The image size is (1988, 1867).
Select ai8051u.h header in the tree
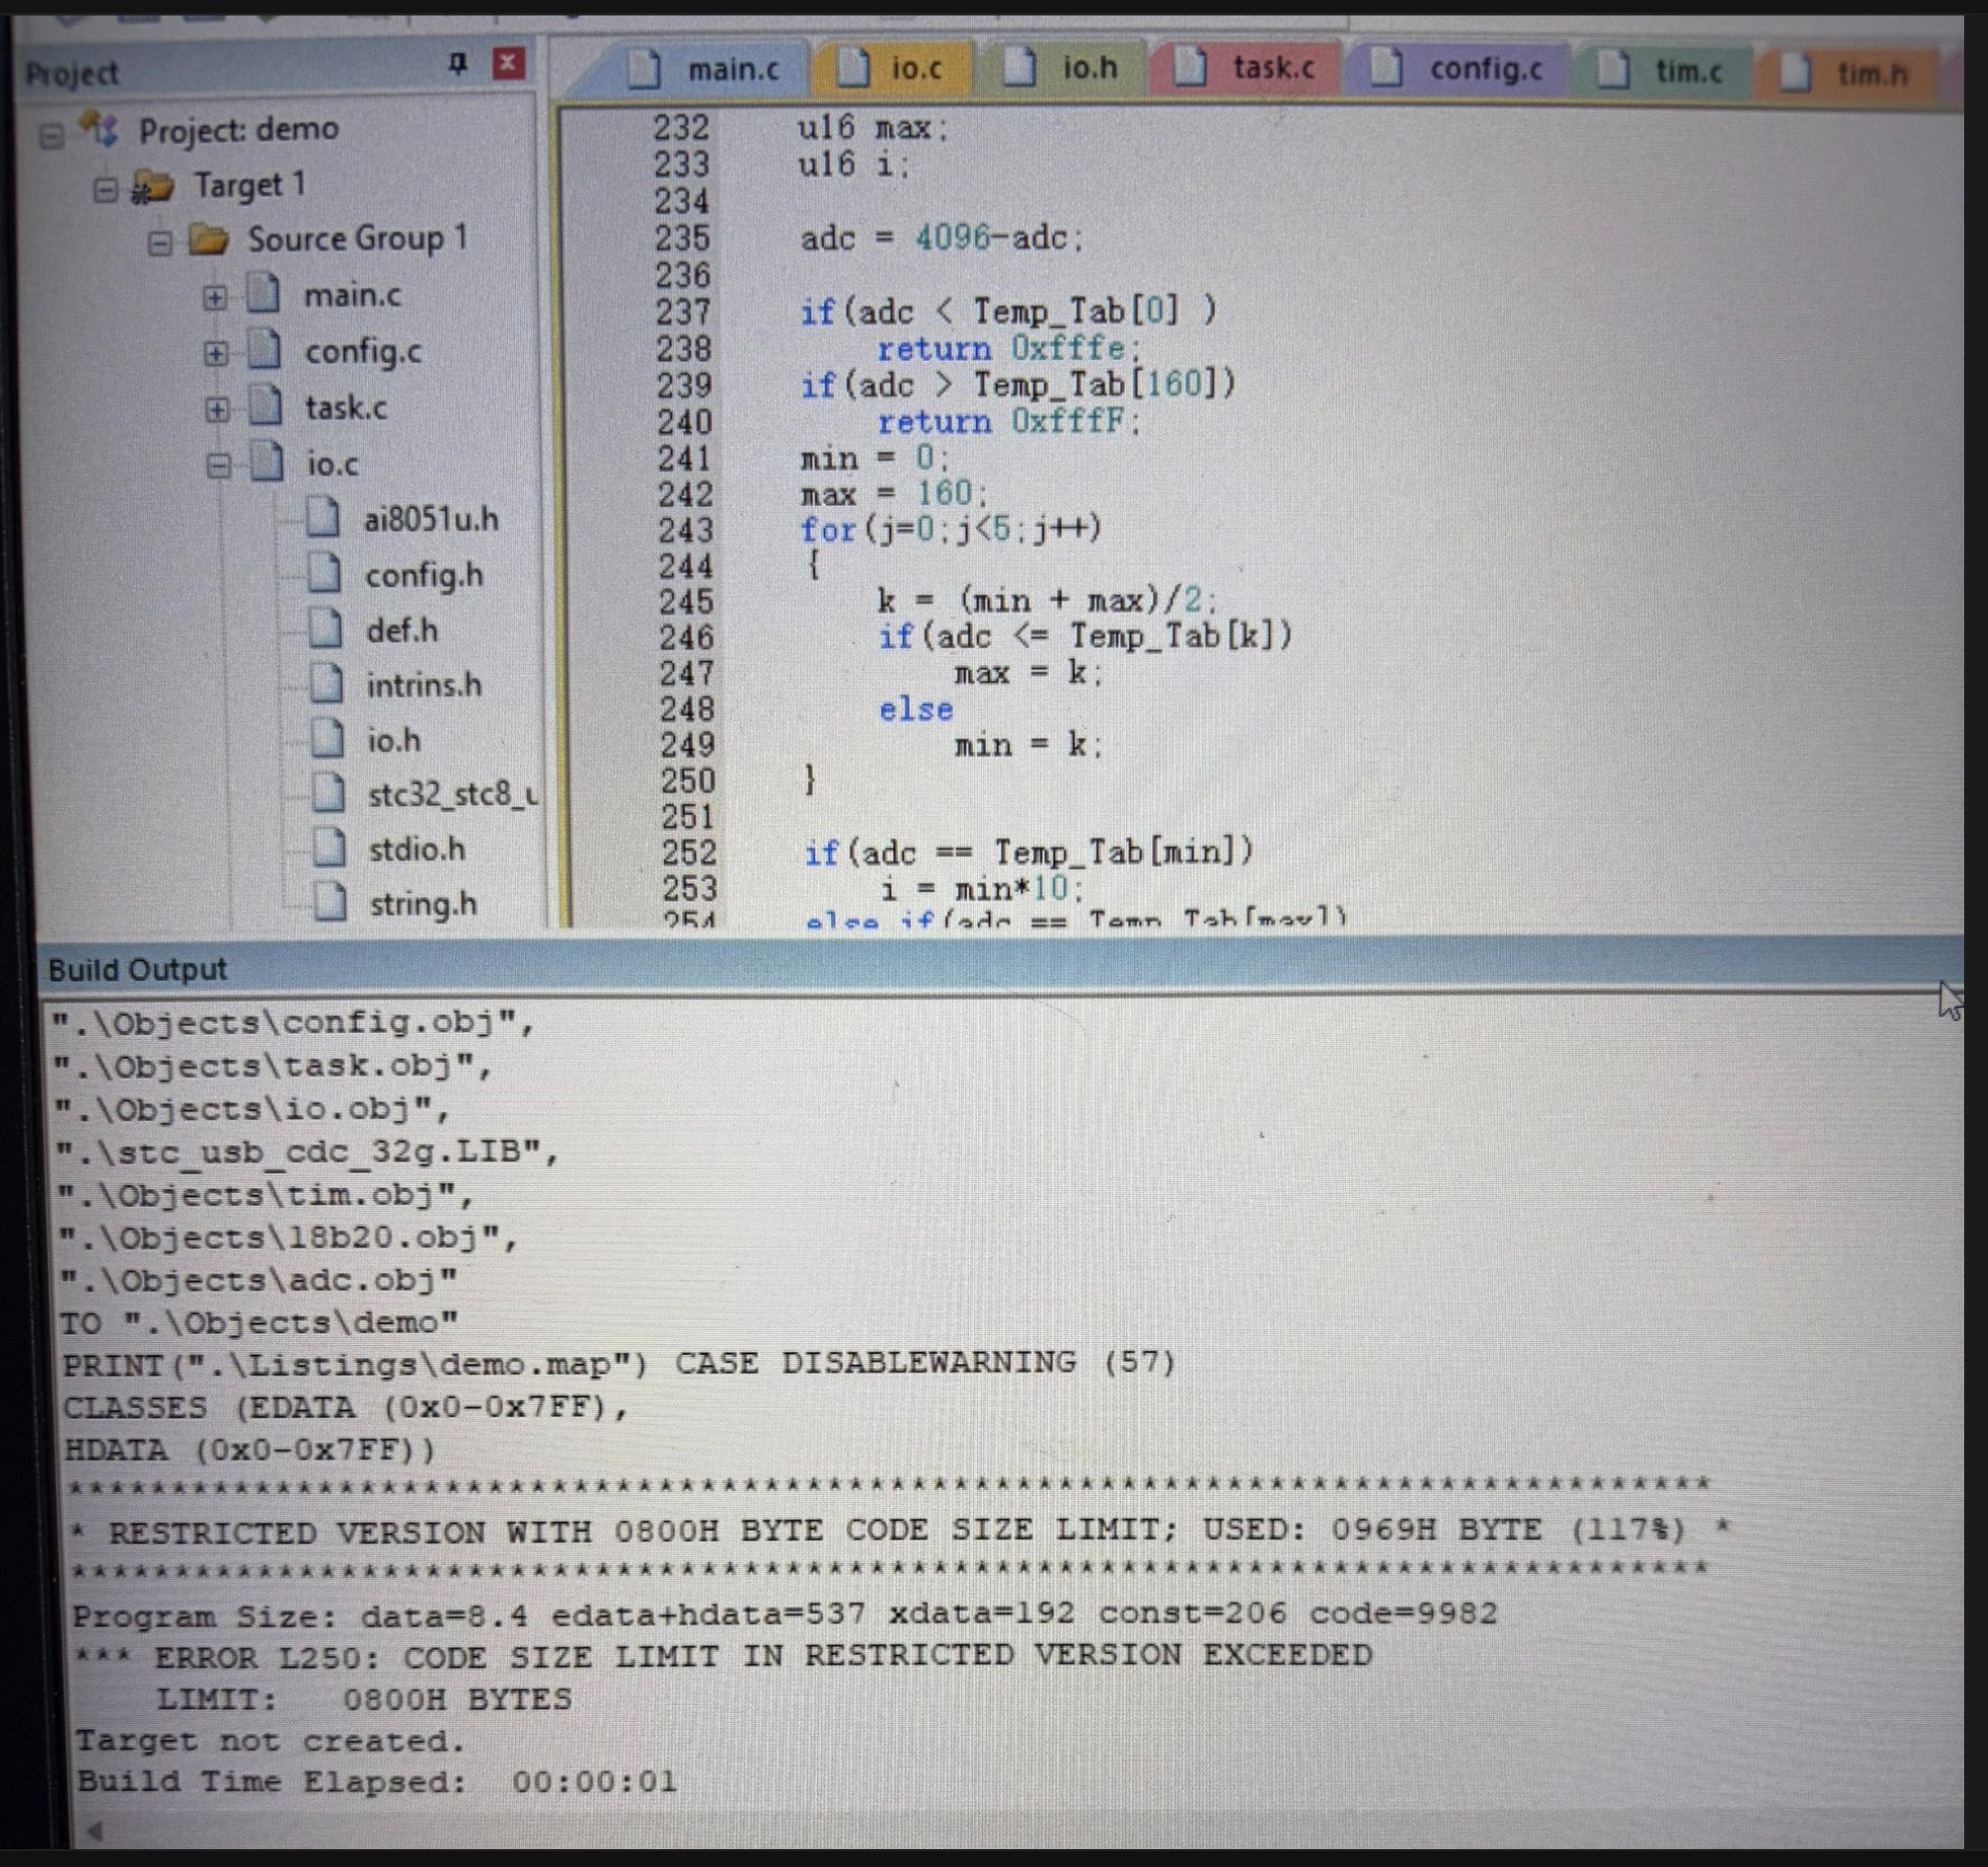click(431, 520)
